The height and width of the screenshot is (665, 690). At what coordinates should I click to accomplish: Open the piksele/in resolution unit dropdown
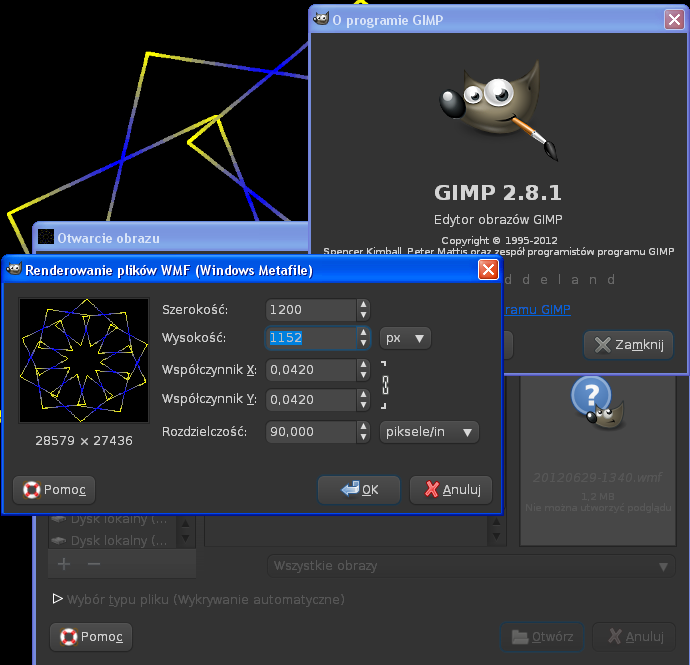point(429,432)
